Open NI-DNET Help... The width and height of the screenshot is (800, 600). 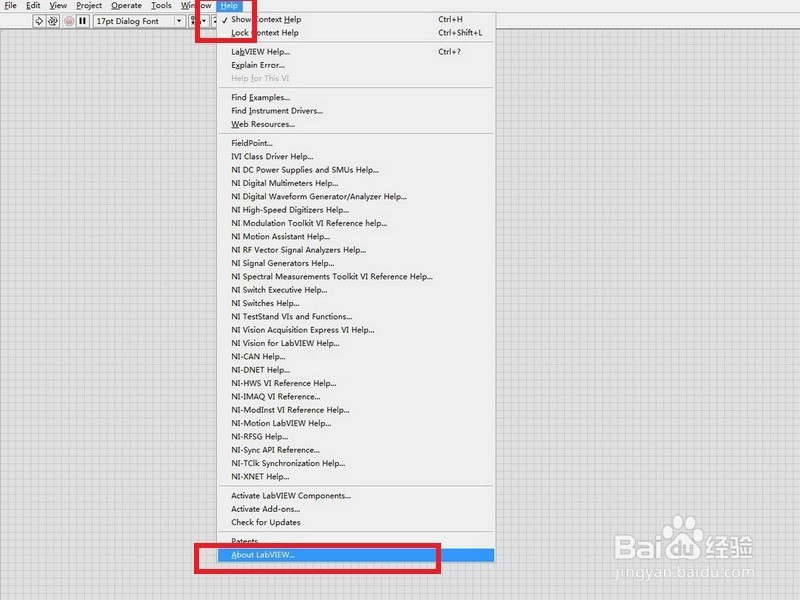tap(356, 369)
